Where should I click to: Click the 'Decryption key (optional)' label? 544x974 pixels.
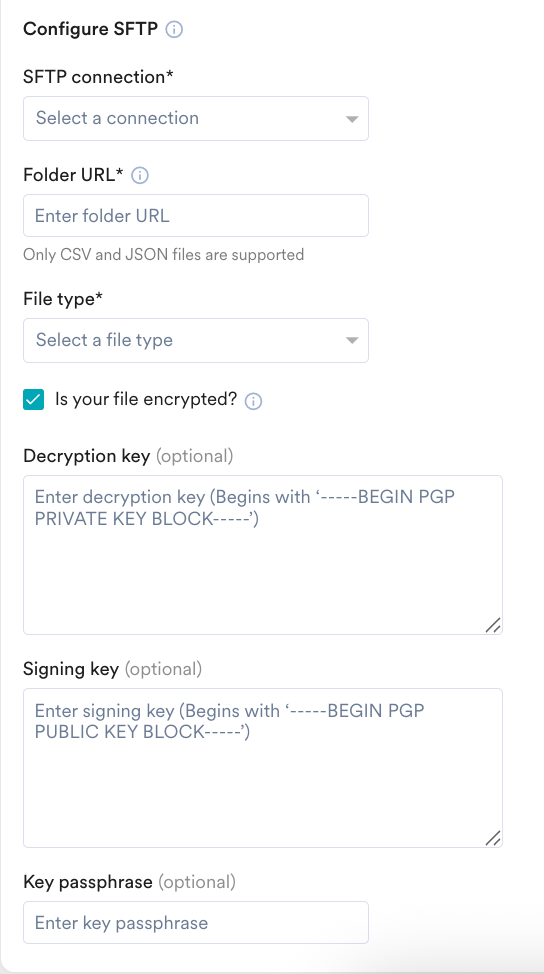pyautogui.click(x=128, y=456)
